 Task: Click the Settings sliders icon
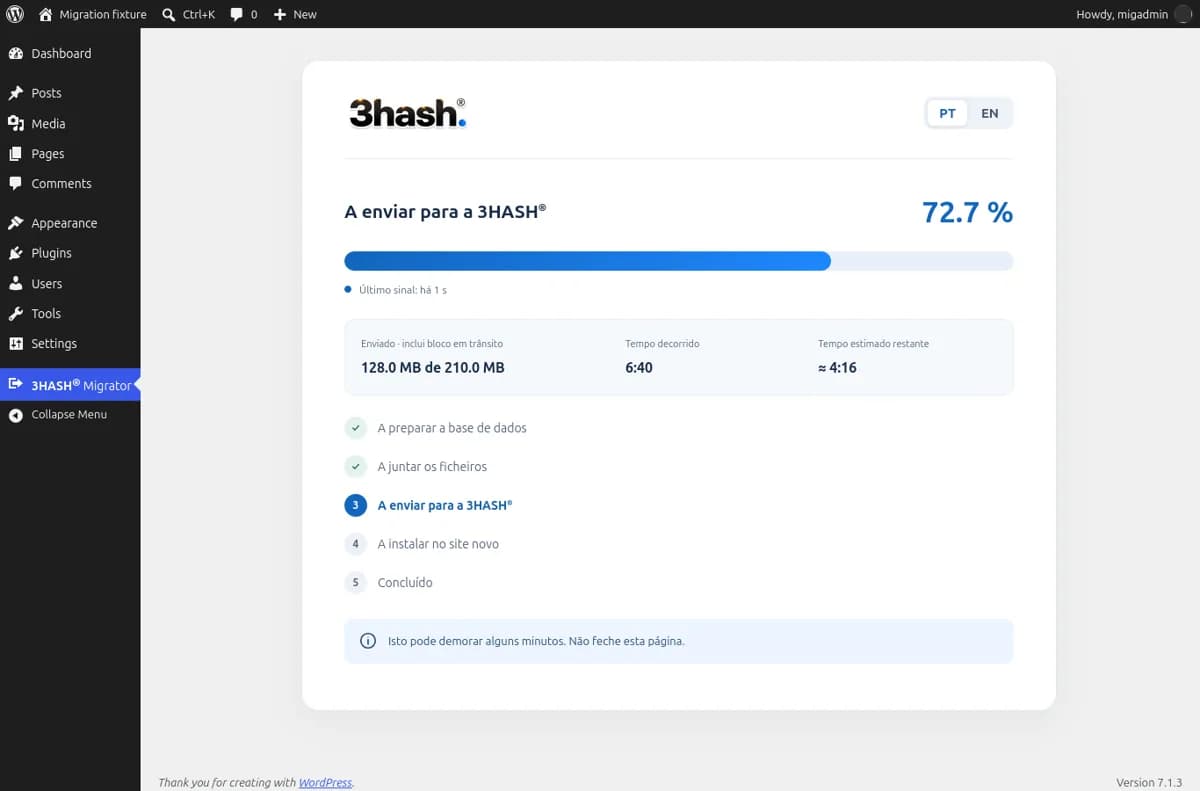pyautogui.click(x=16, y=343)
